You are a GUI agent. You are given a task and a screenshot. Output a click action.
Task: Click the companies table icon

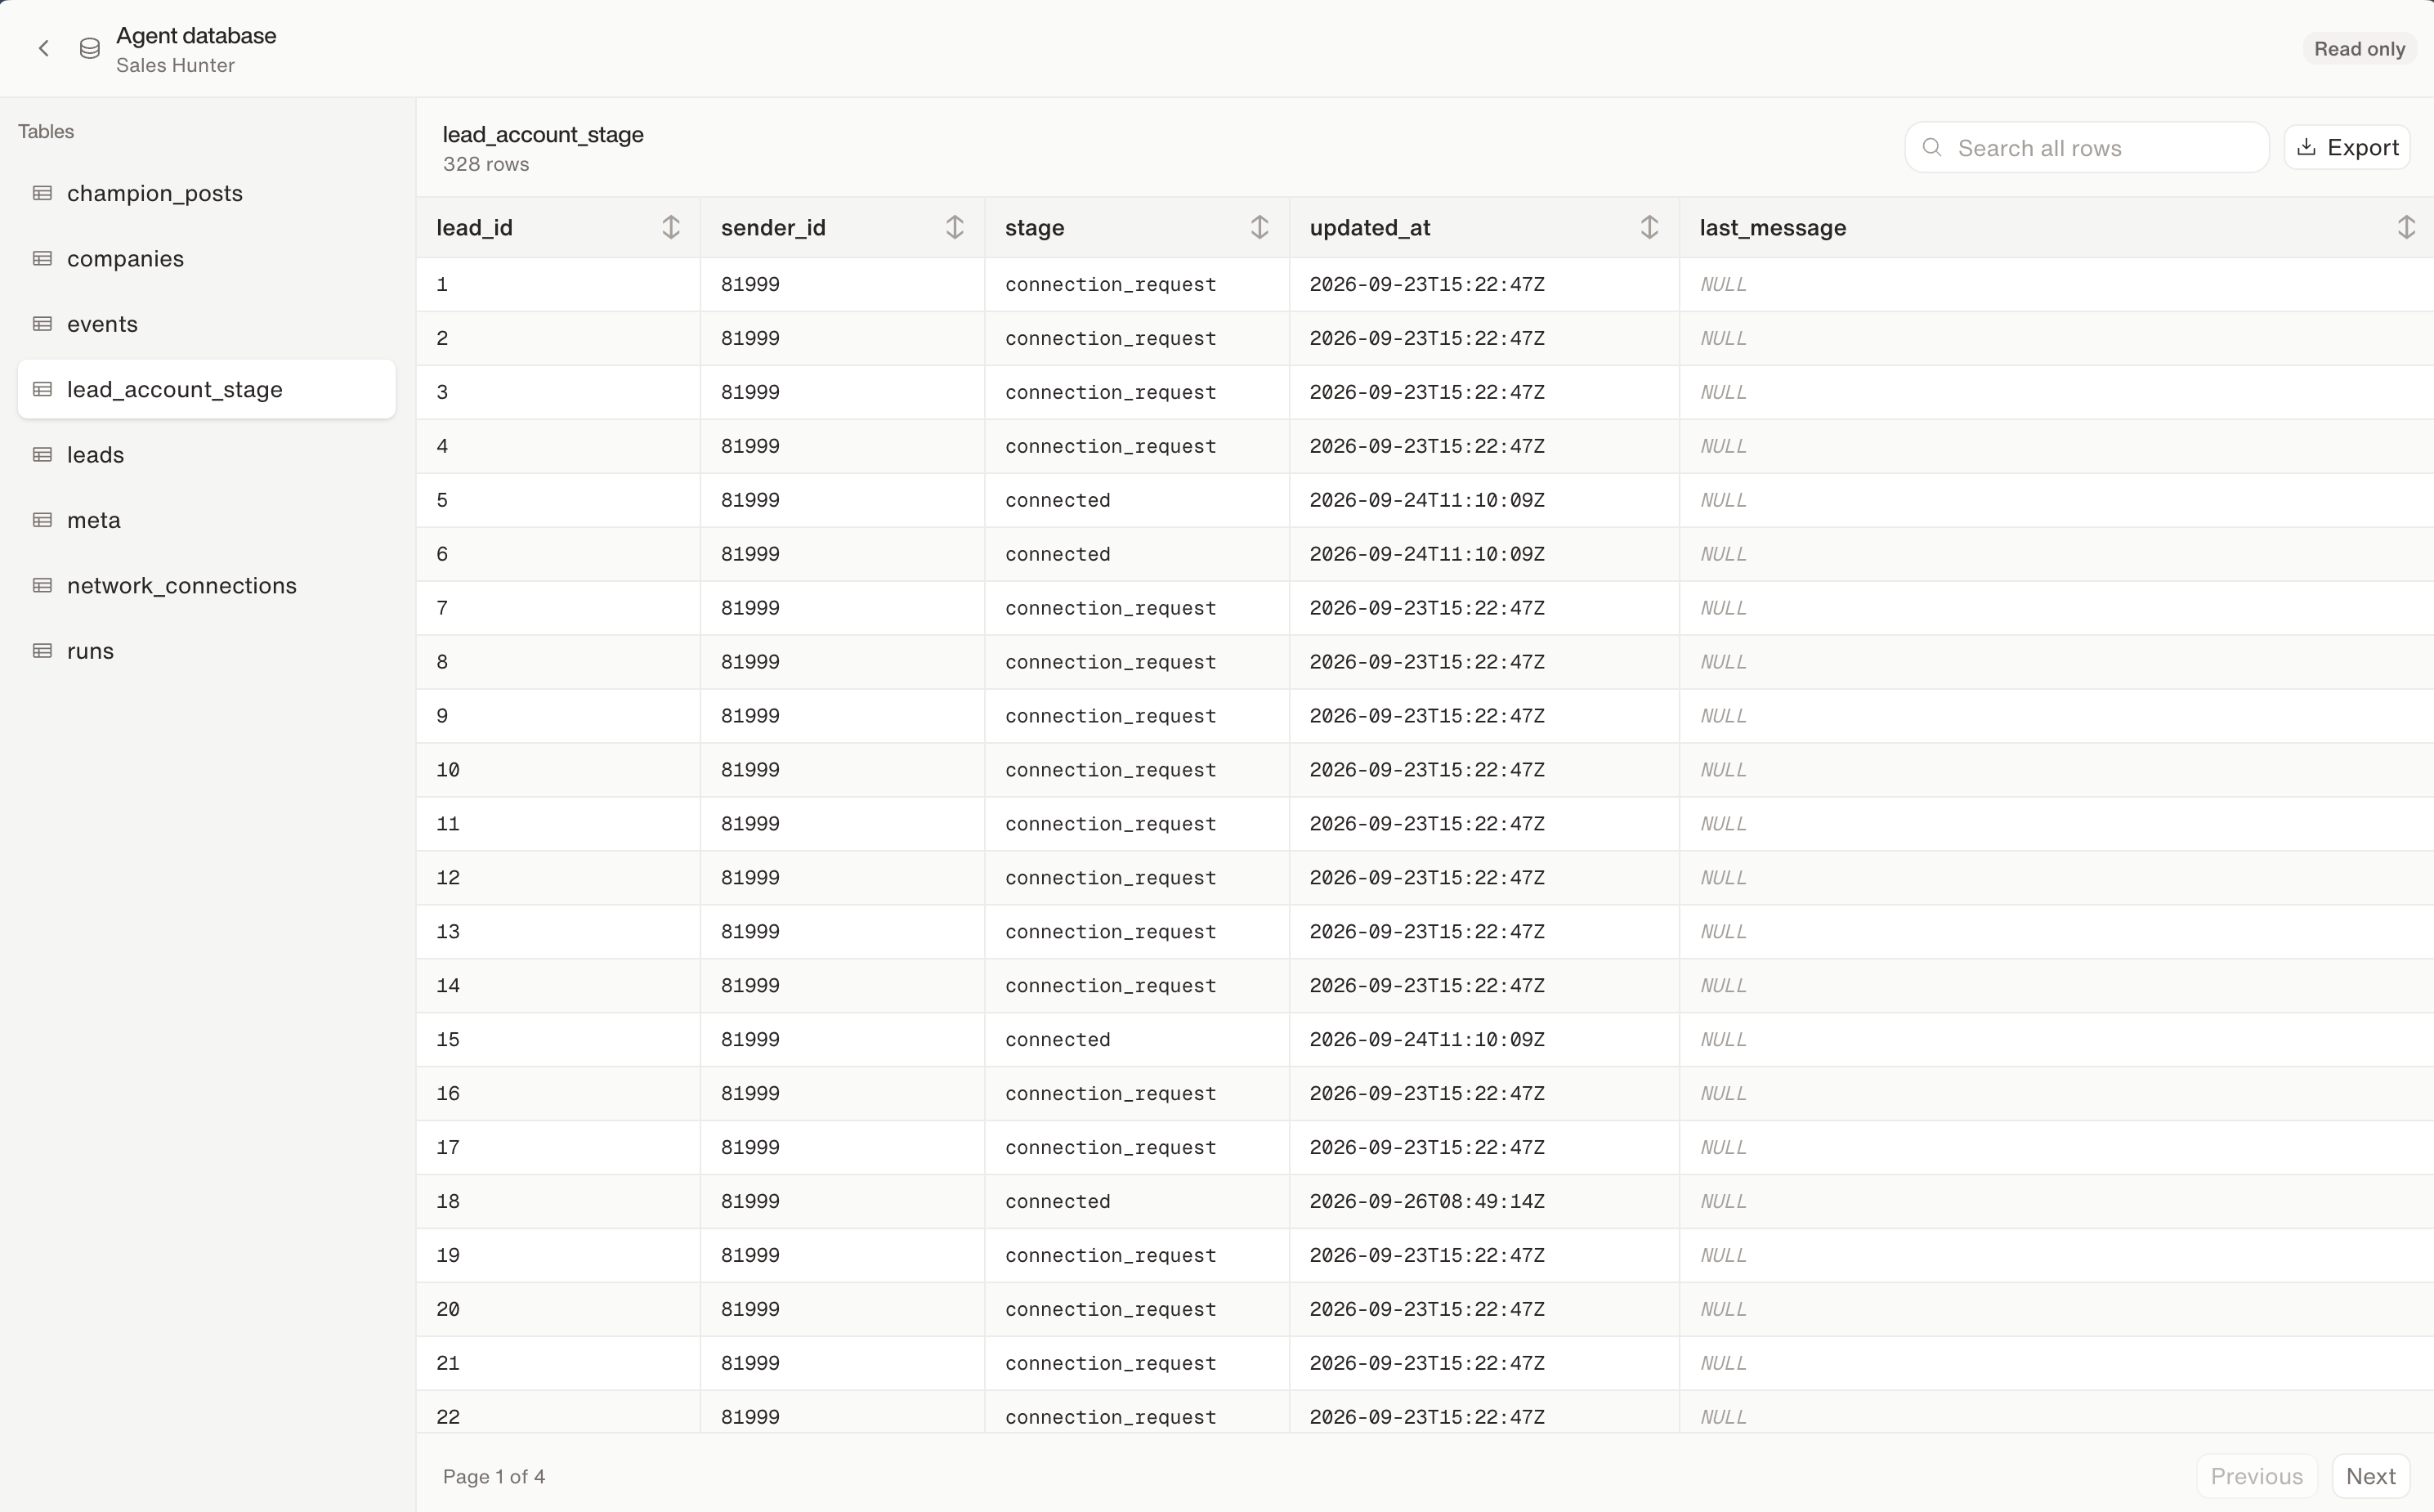coord(42,258)
